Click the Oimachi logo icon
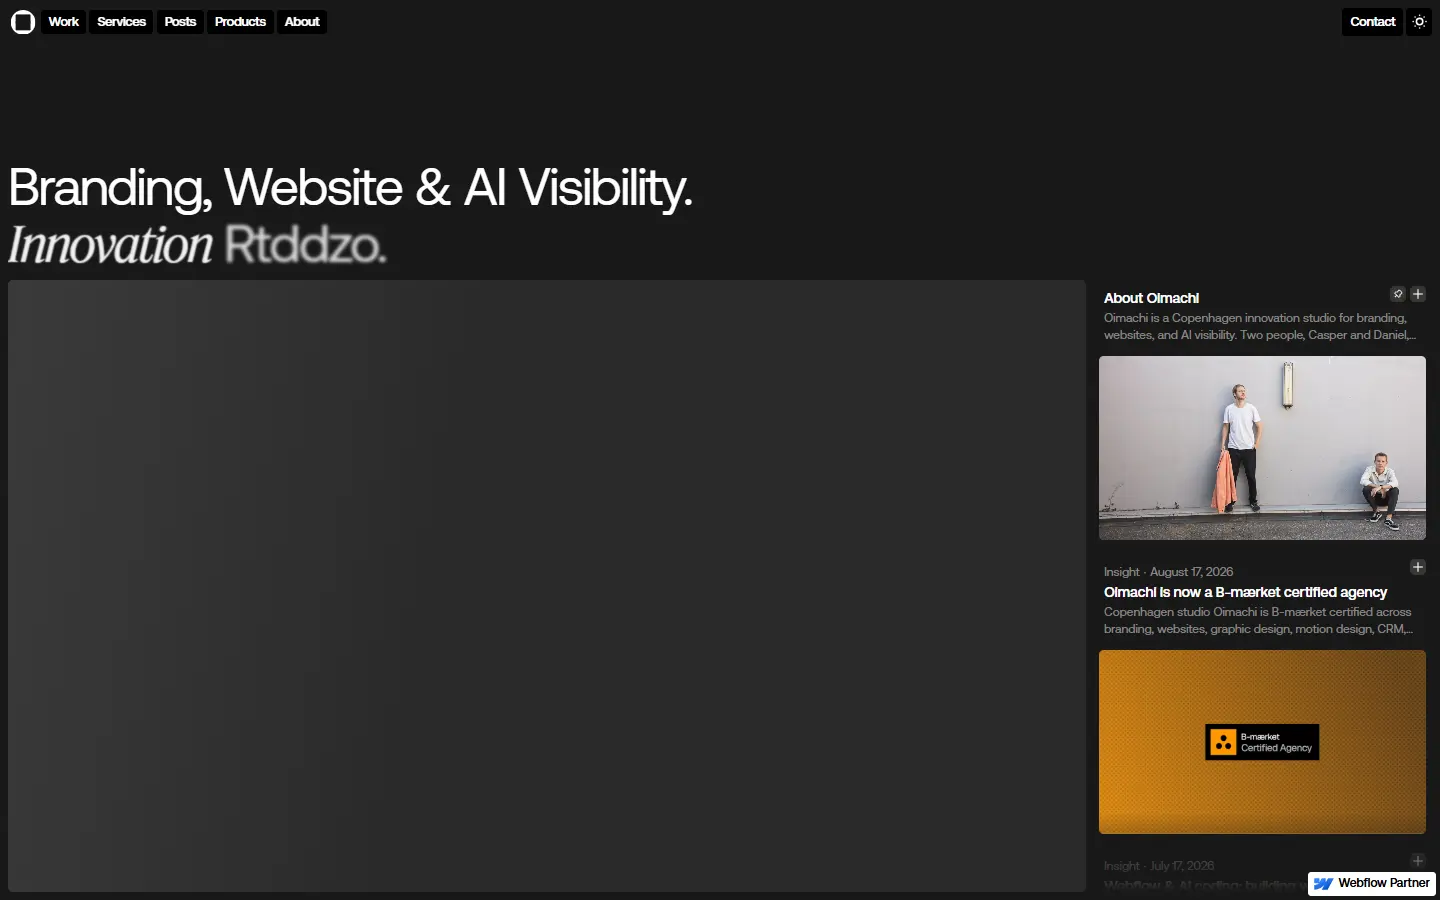This screenshot has height=900, width=1440. (23, 22)
